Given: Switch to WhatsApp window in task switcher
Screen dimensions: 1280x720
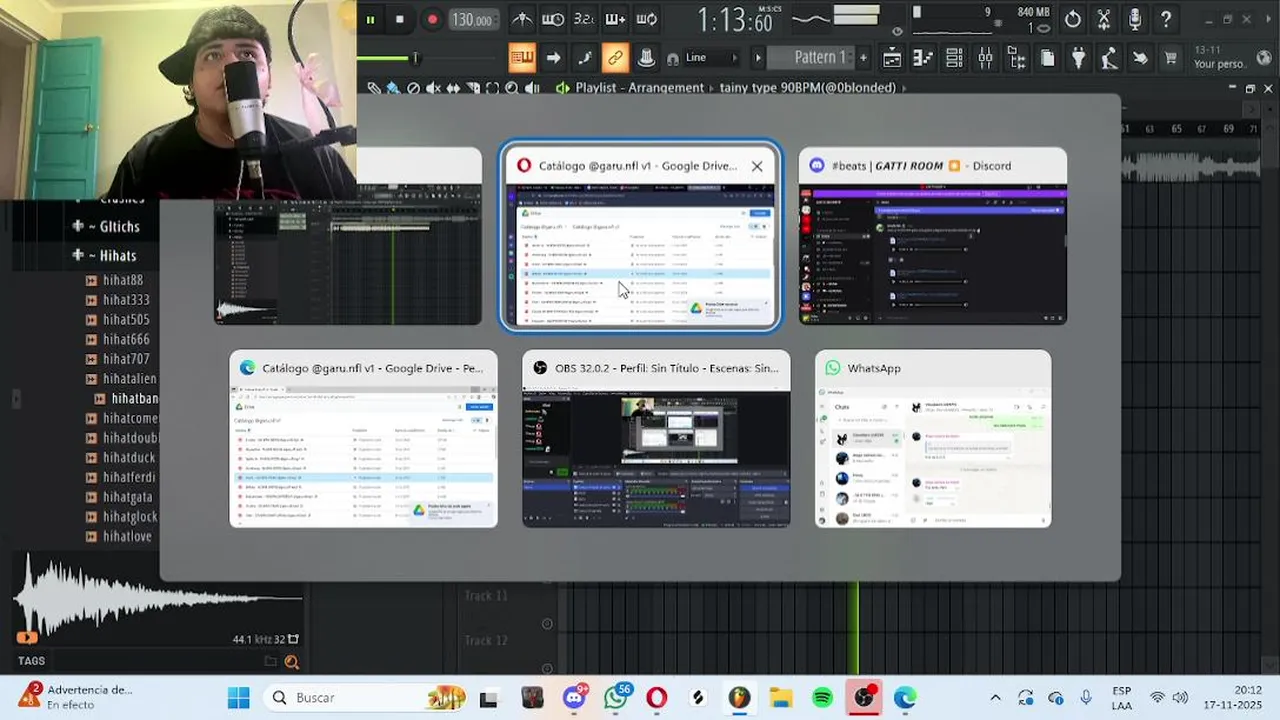Looking at the screenshot, I should [933, 438].
